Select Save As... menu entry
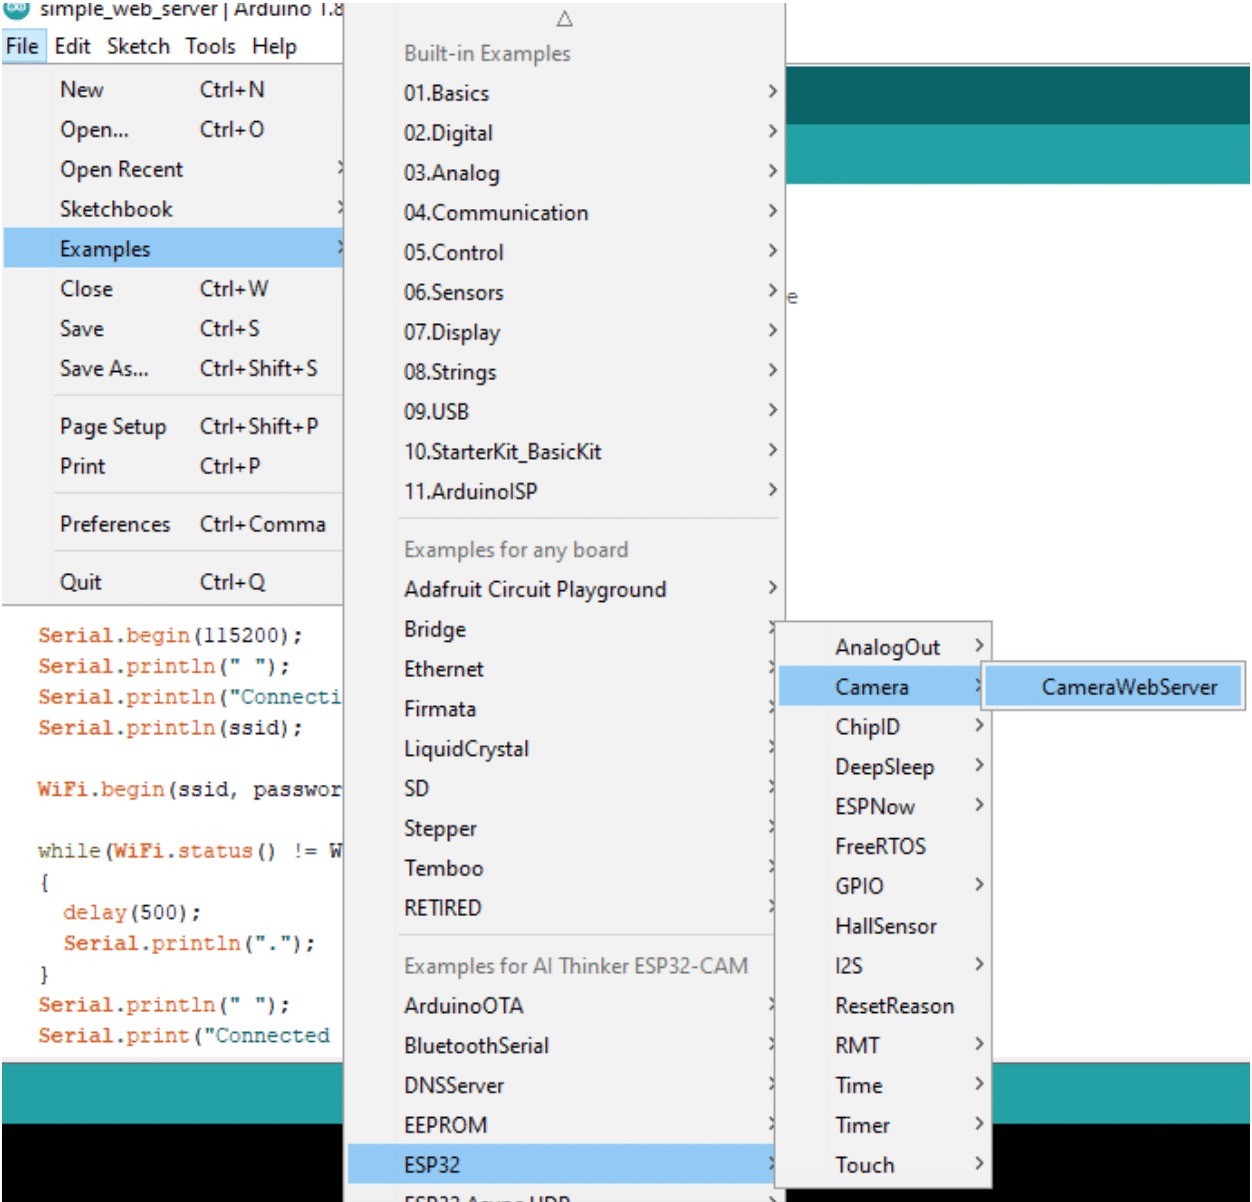Screen dimensions: 1252x1202 point(173,368)
